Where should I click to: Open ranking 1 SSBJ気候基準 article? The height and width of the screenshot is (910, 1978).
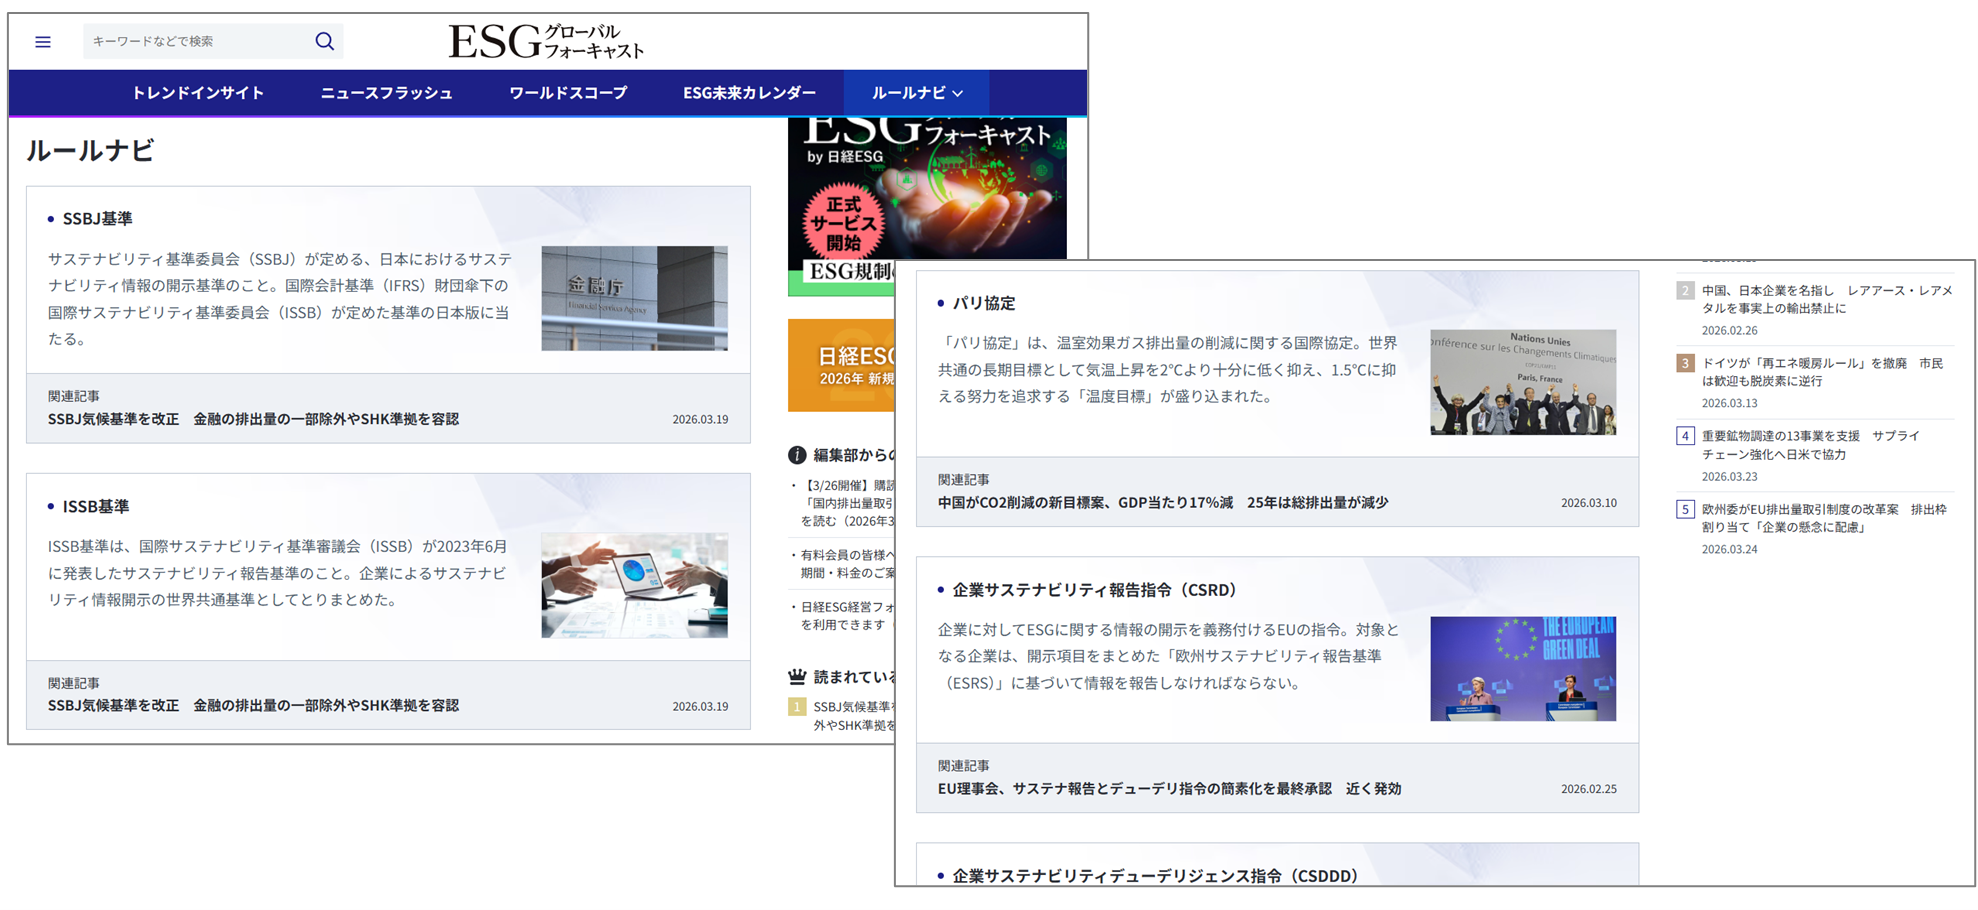(854, 715)
